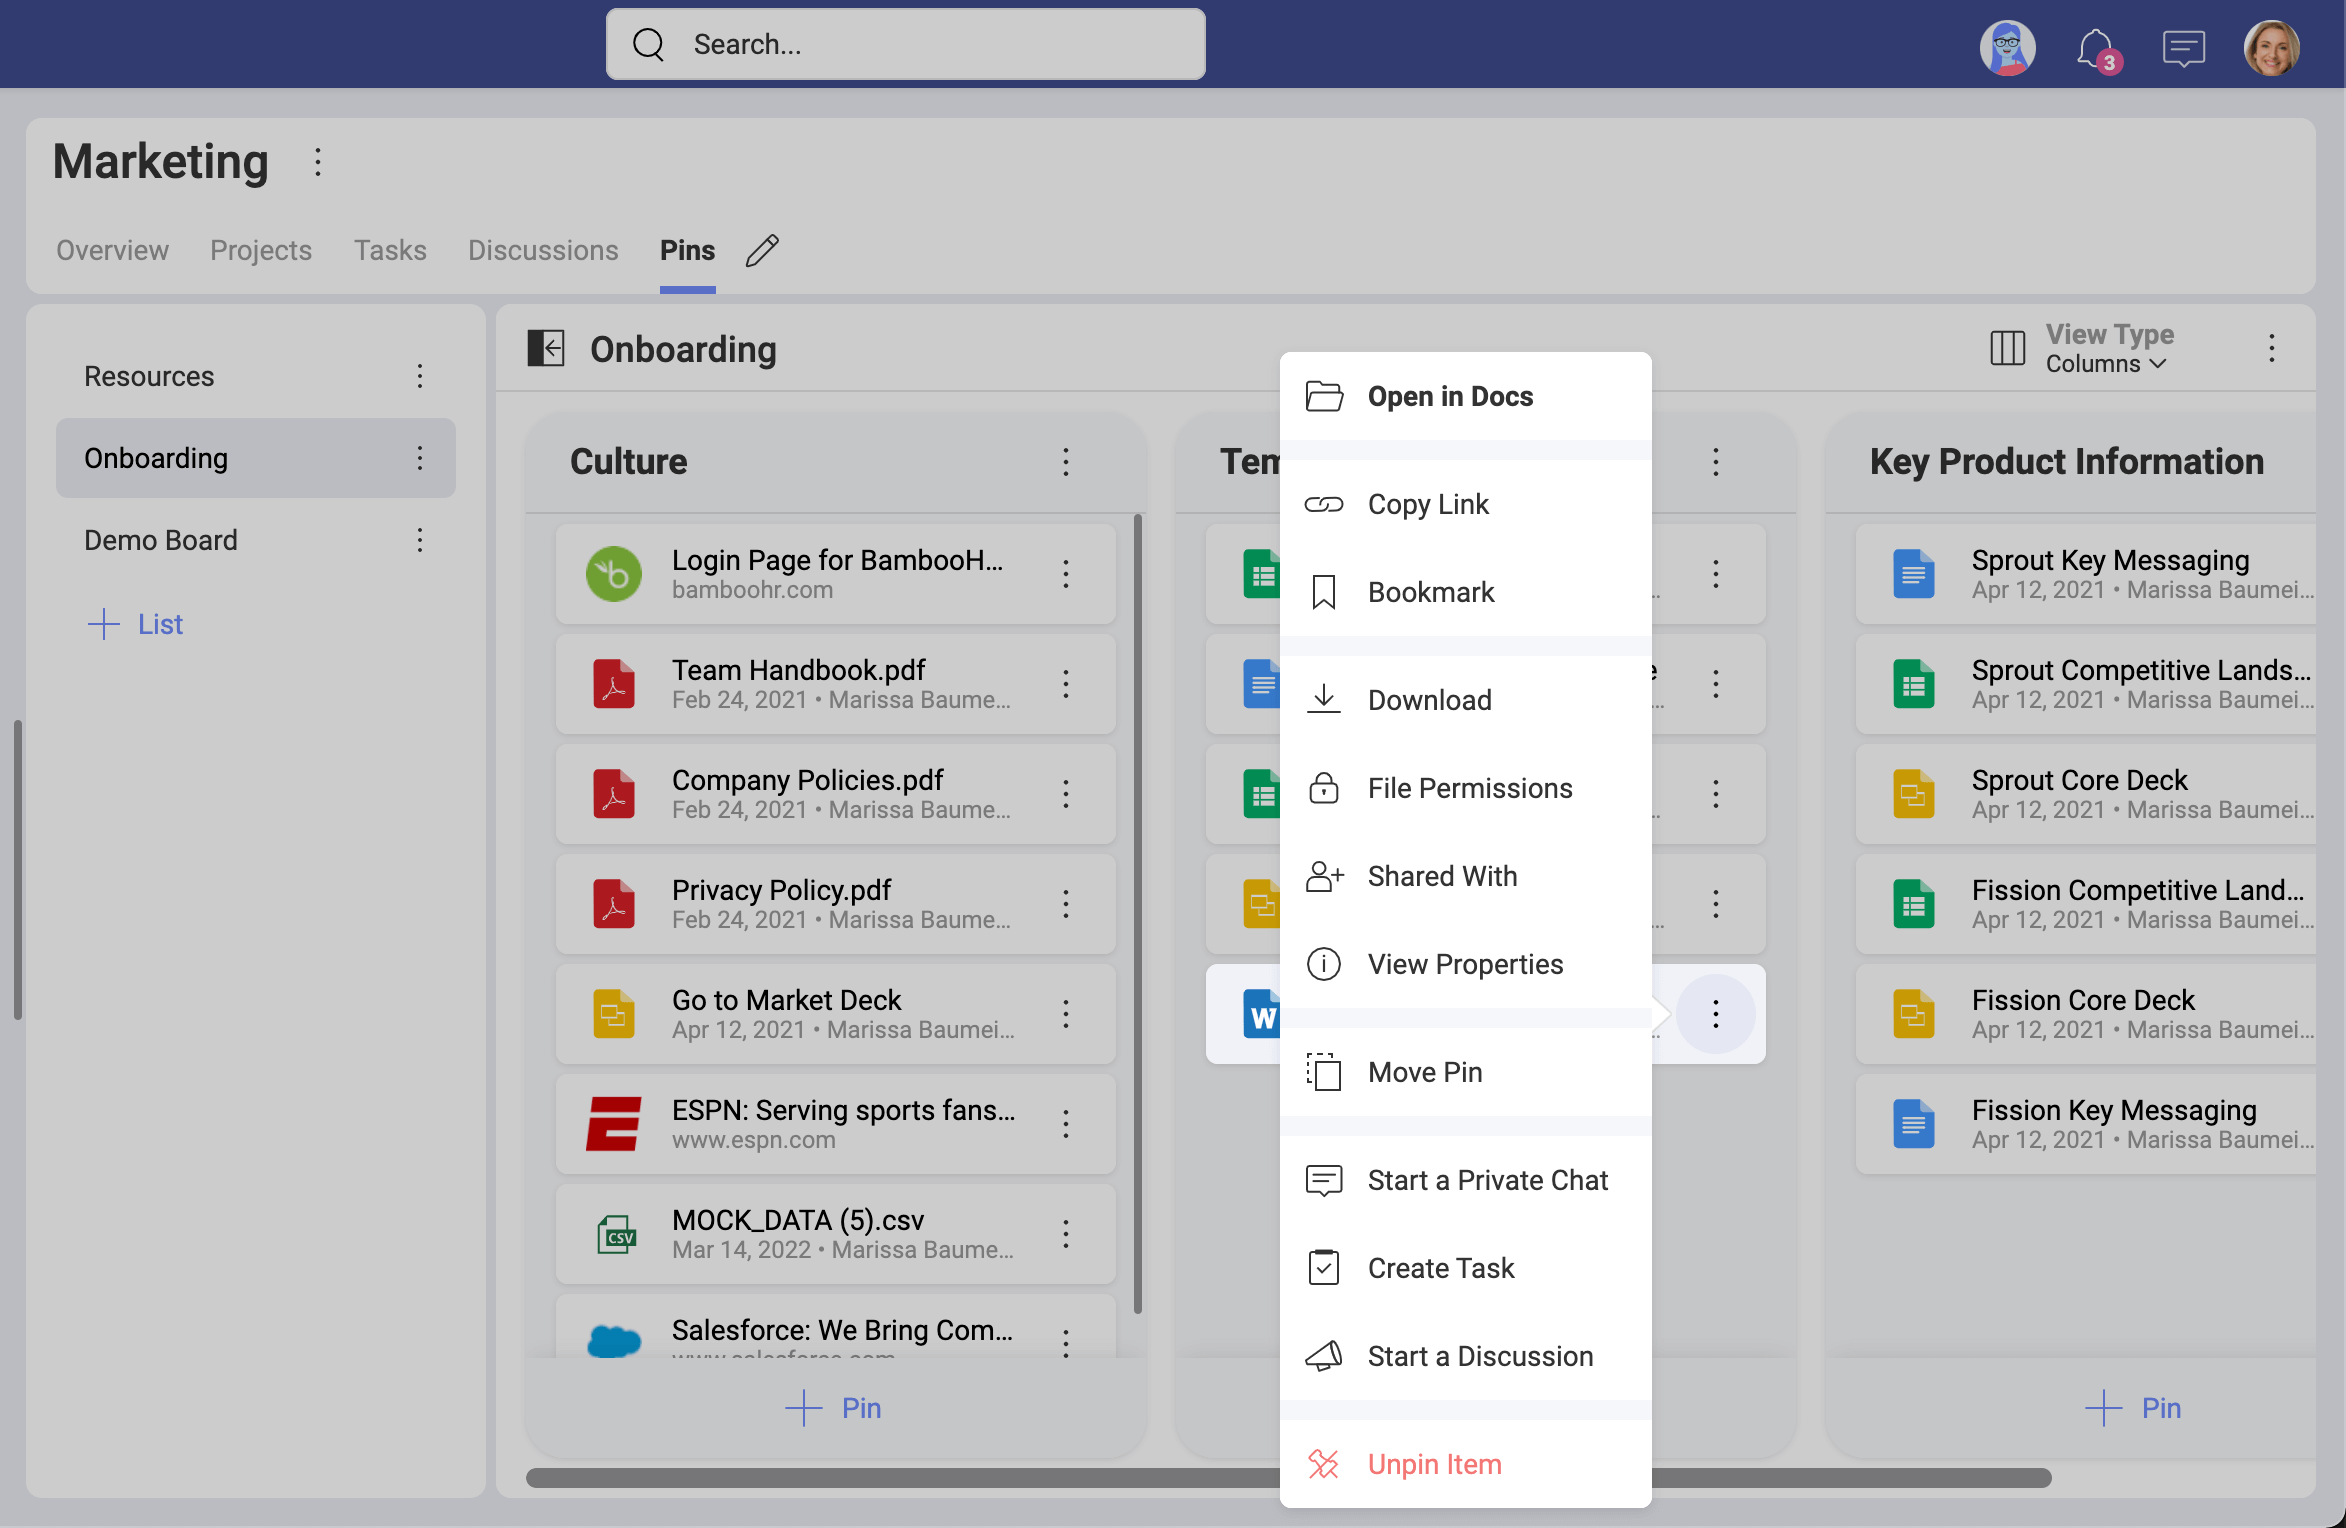Viewport: 2346px width, 1528px height.
Task: Click the Bookmark icon in context menu
Action: [1325, 590]
